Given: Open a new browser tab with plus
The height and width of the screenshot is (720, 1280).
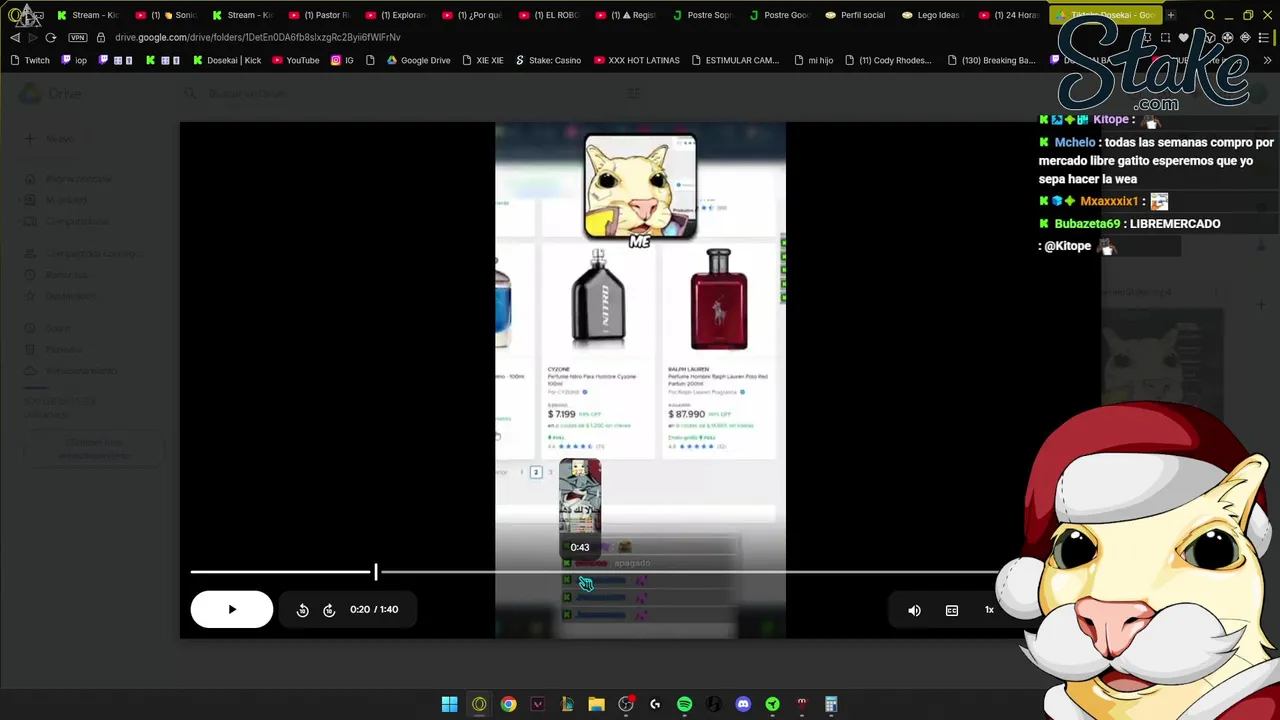Looking at the screenshot, I should click(x=1170, y=15).
